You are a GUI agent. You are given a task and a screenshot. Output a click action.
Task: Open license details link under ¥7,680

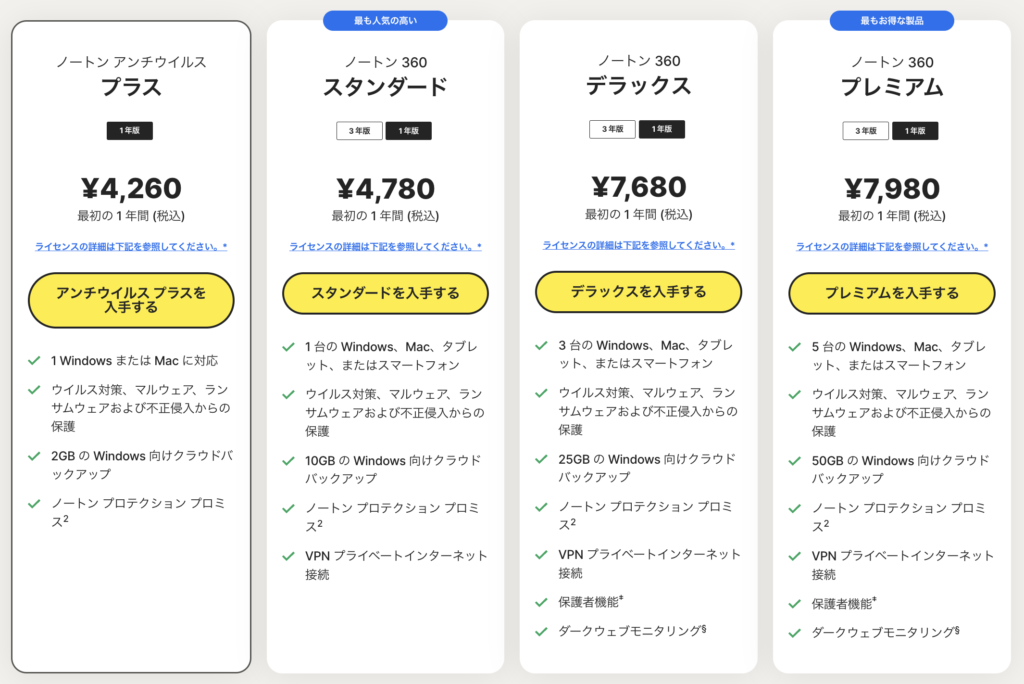coord(638,245)
